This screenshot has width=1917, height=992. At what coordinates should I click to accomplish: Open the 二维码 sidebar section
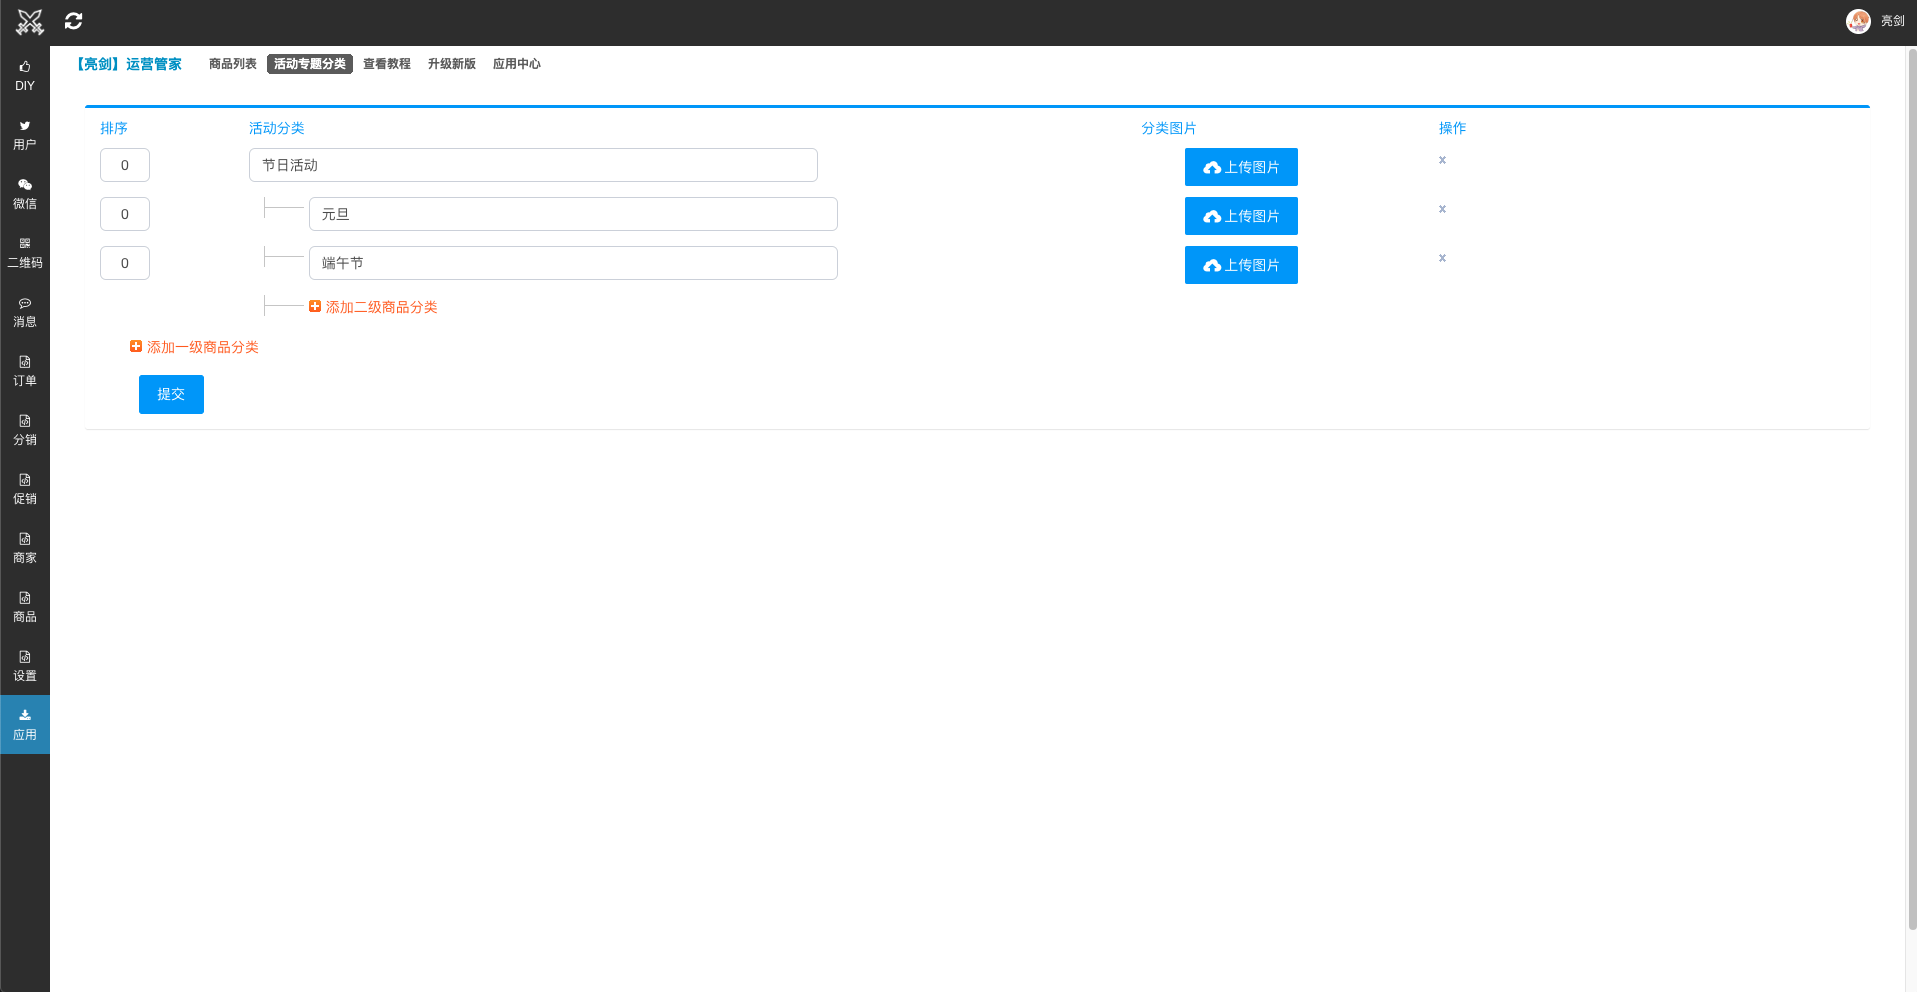(25, 253)
